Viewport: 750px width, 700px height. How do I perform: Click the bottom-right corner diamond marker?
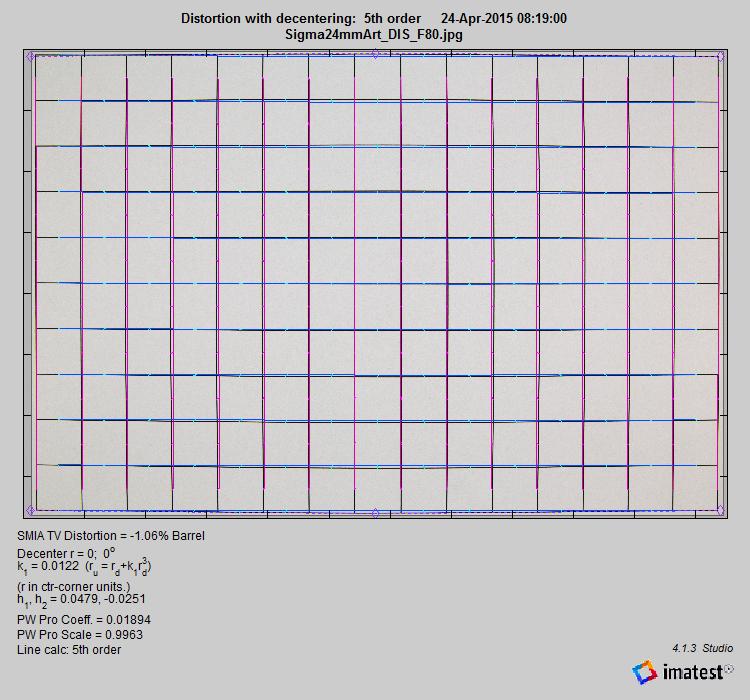pyautogui.click(x=721, y=511)
